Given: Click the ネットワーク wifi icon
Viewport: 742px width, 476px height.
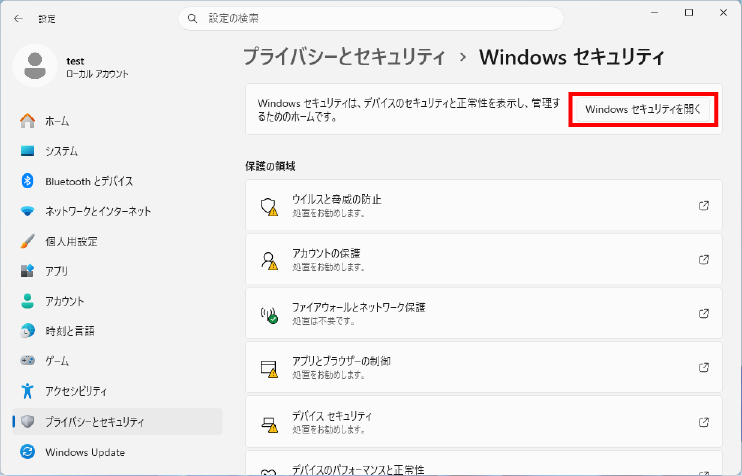Looking at the screenshot, I should pos(27,211).
